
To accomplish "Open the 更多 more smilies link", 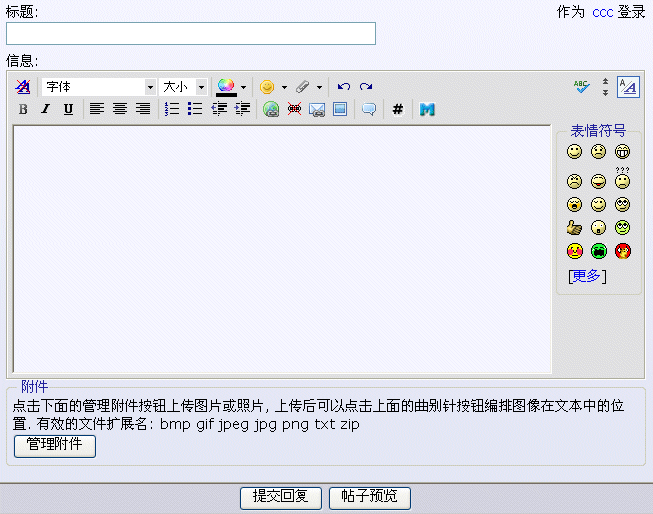I will tap(587, 276).
